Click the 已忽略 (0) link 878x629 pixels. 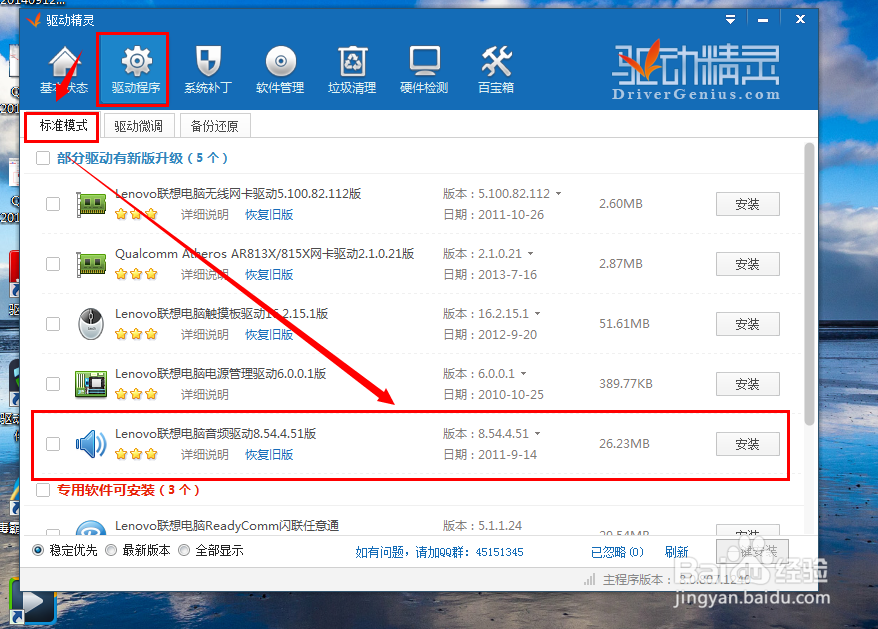[617, 552]
